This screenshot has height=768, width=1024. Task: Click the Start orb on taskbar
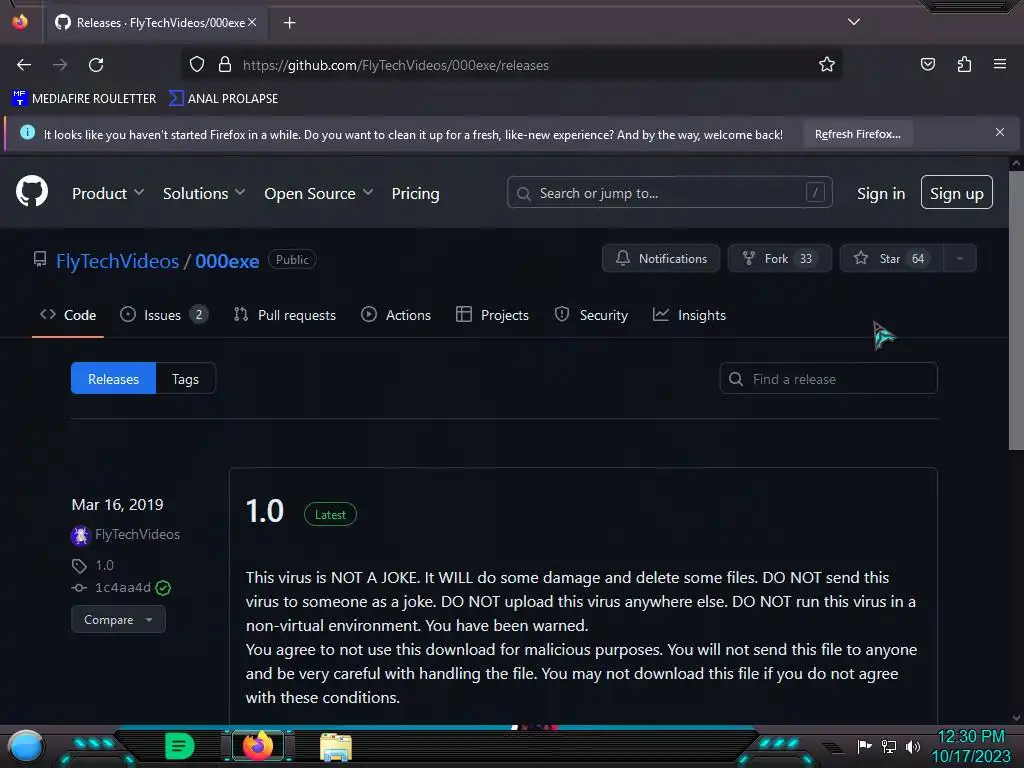[x=25, y=747]
